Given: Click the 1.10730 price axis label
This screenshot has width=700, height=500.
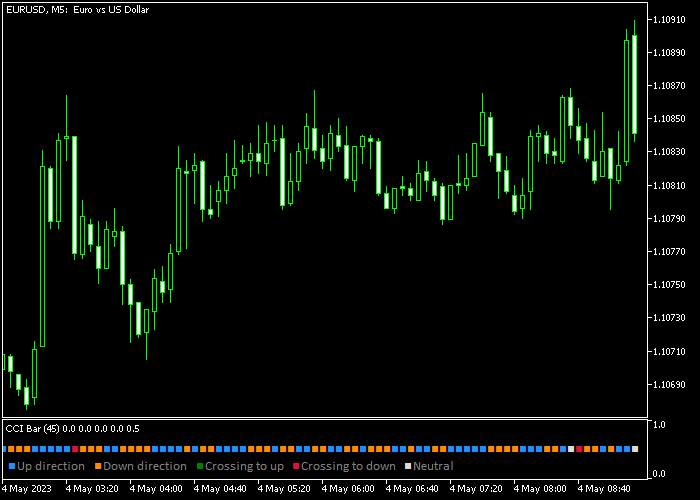Looking at the screenshot, I should click(x=669, y=318).
